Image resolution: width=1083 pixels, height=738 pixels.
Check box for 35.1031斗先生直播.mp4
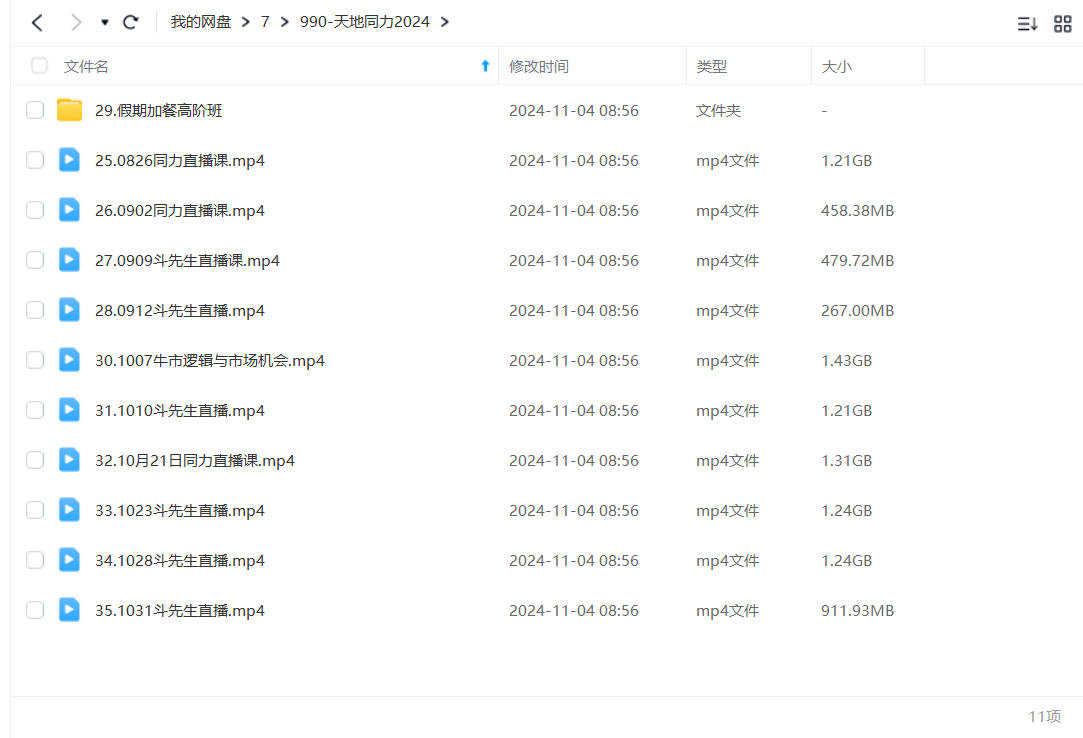coord(35,610)
